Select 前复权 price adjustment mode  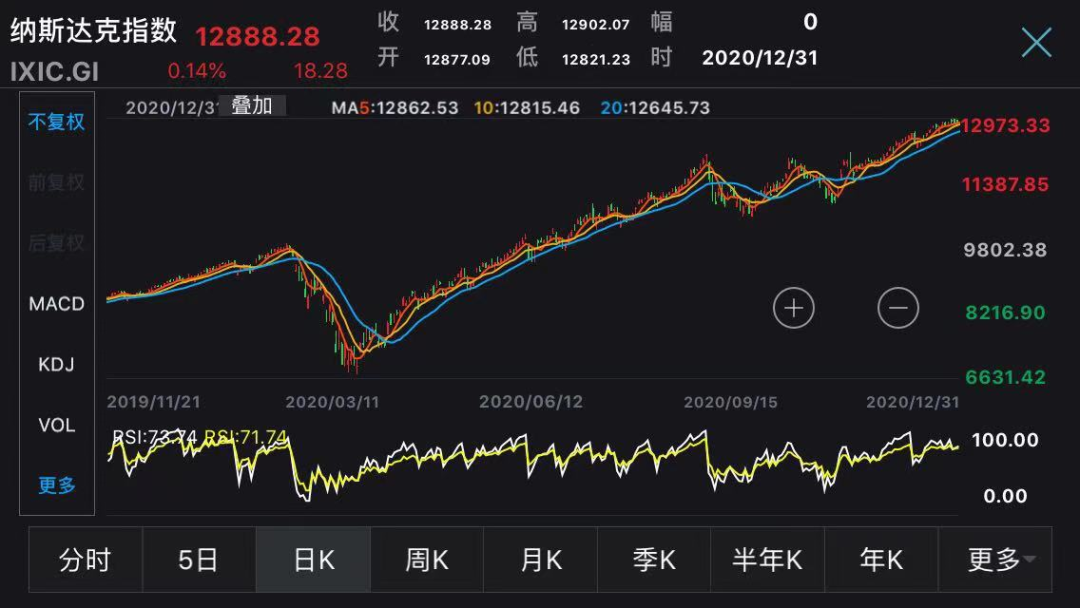coord(56,182)
